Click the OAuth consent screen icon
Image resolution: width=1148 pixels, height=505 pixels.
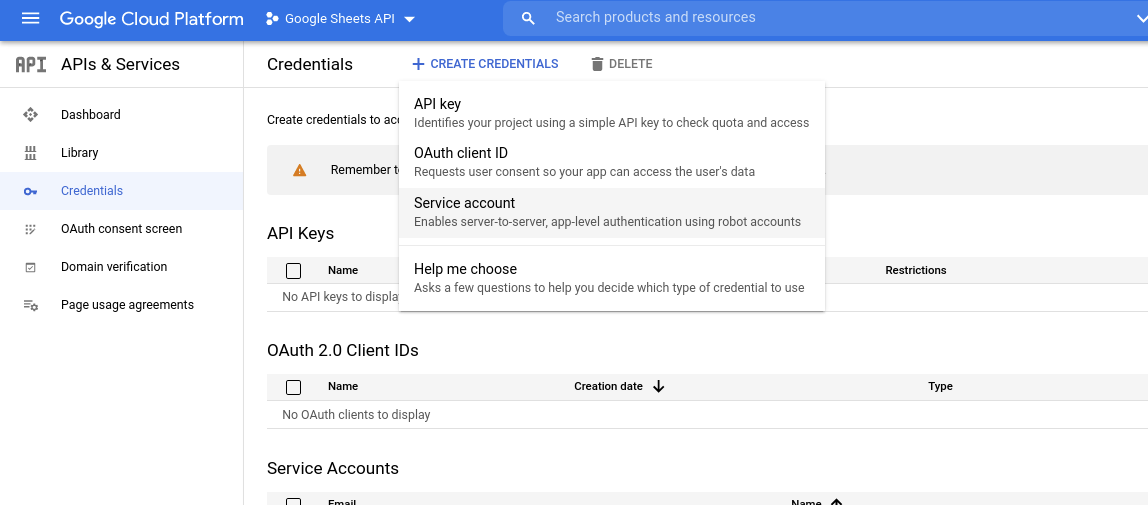click(30, 229)
